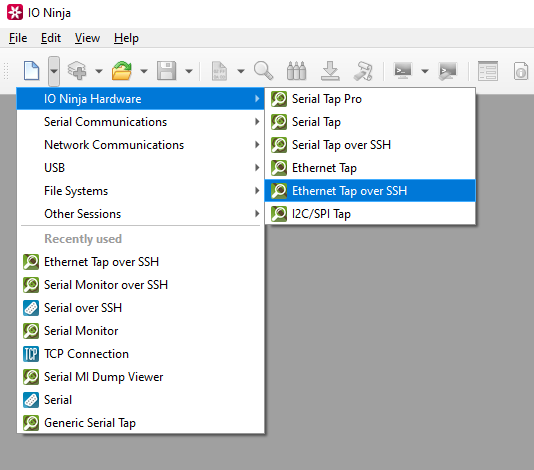Open recent TCP Connection

click(141, 354)
